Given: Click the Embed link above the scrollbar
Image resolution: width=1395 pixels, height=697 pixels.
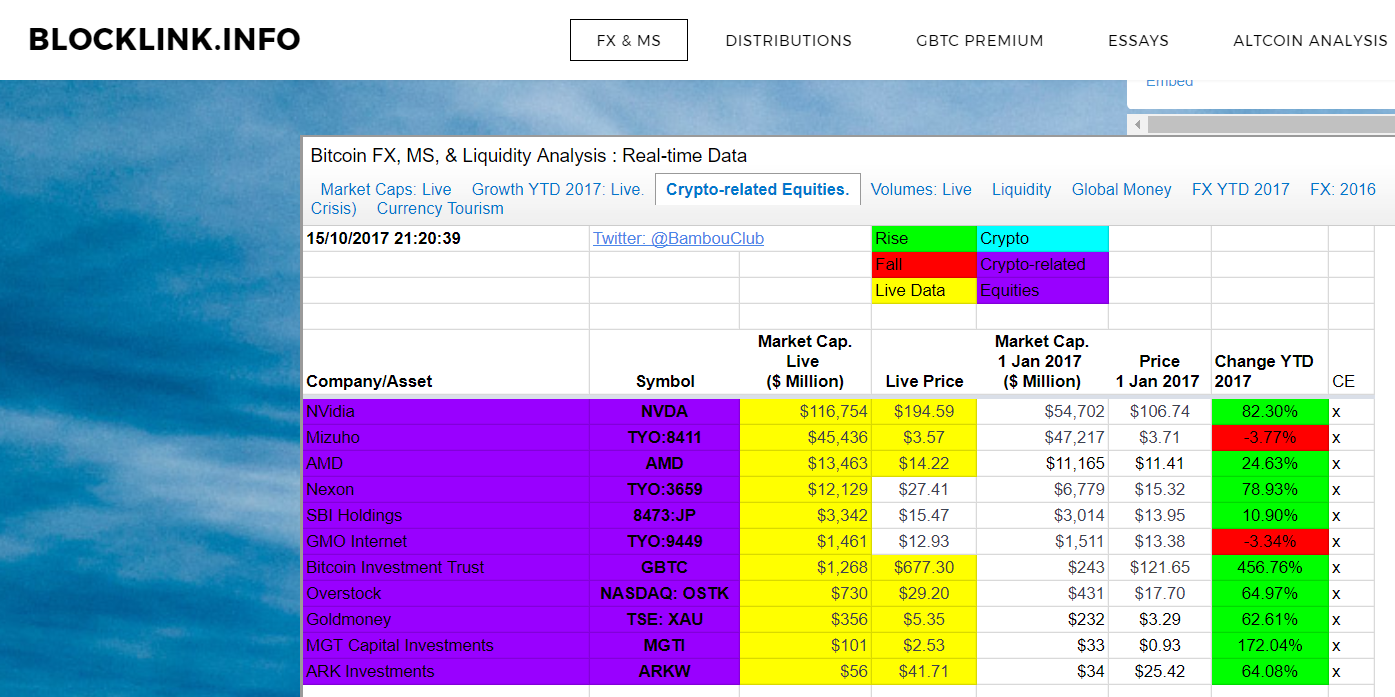Looking at the screenshot, I should (x=1169, y=82).
